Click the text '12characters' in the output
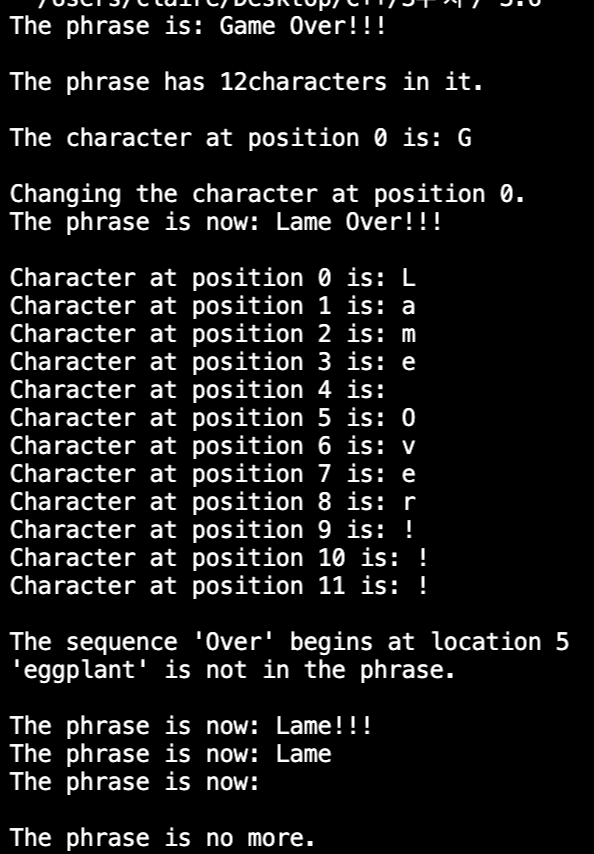The image size is (594, 854). [x=303, y=82]
